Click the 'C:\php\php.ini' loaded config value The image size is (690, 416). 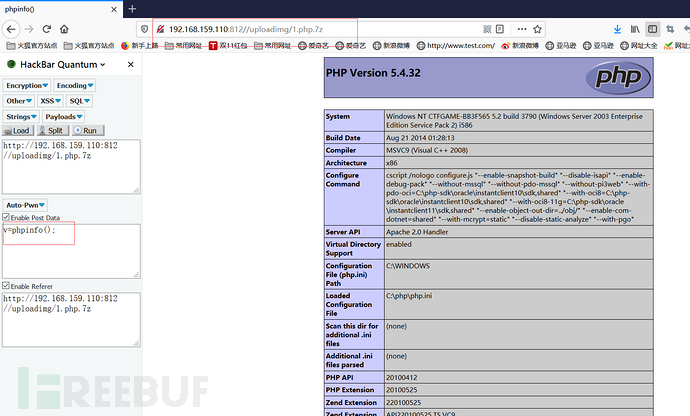coord(409,296)
